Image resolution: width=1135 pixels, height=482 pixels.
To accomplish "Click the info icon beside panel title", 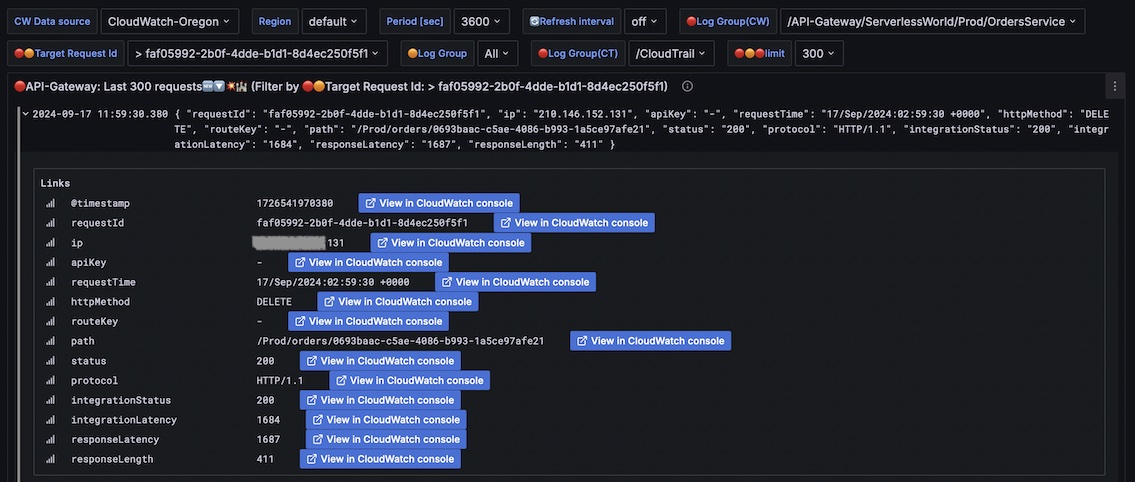I will point(687,87).
